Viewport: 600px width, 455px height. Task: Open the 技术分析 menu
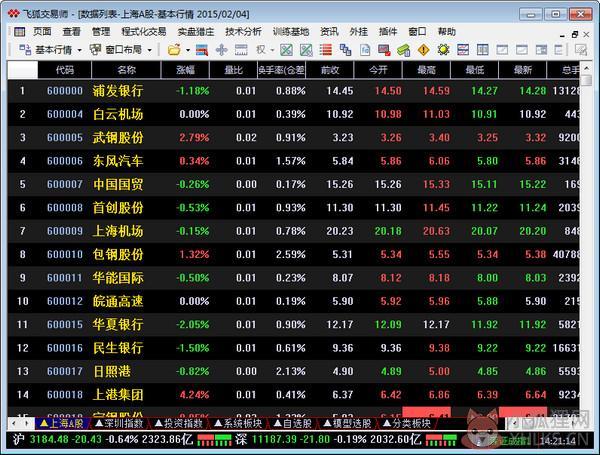[x=243, y=32]
